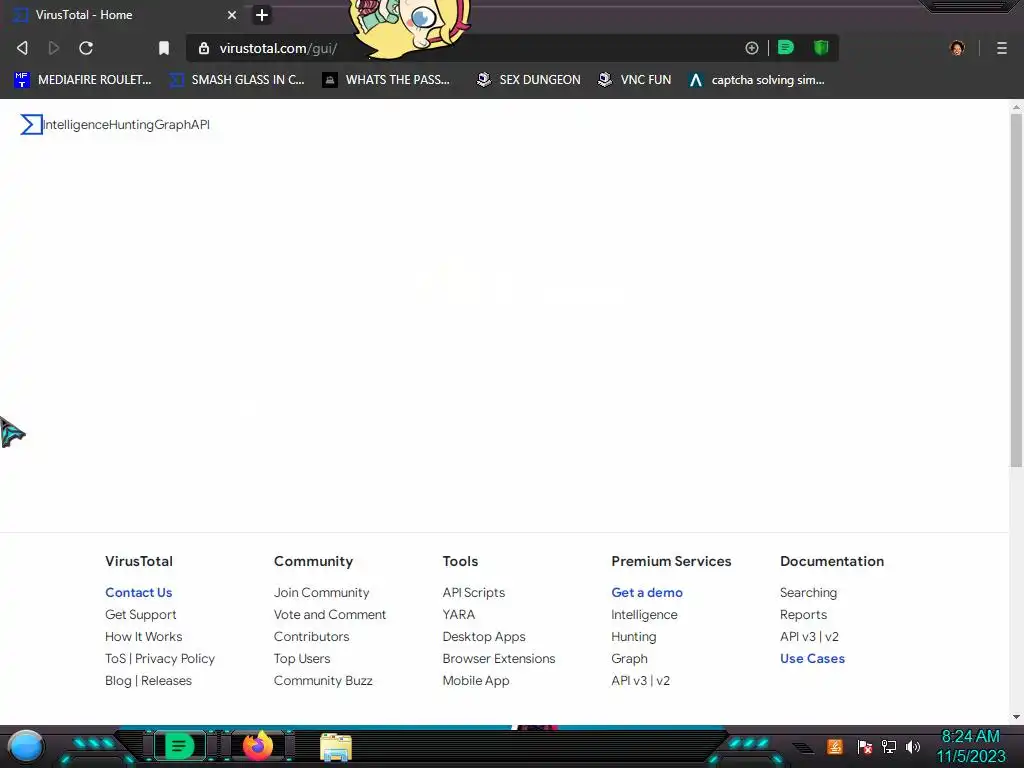Open the SMASH GLASS IN C... bookmark
The height and width of the screenshot is (768, 1024).
click(x=236, y=80)
